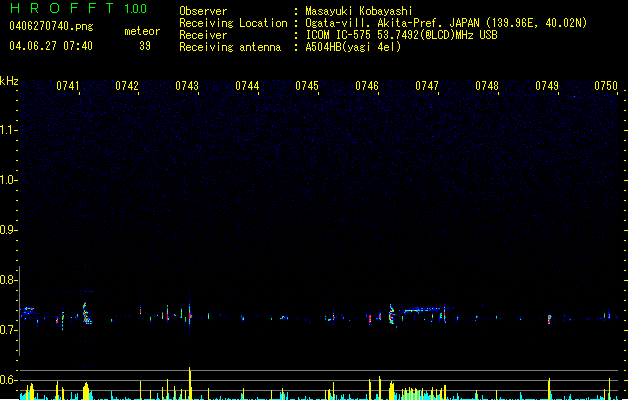Screen dimensions: 629x400
Task: Click the receiver line ICOM IC-575 53.7492
Action: [401, 35]
